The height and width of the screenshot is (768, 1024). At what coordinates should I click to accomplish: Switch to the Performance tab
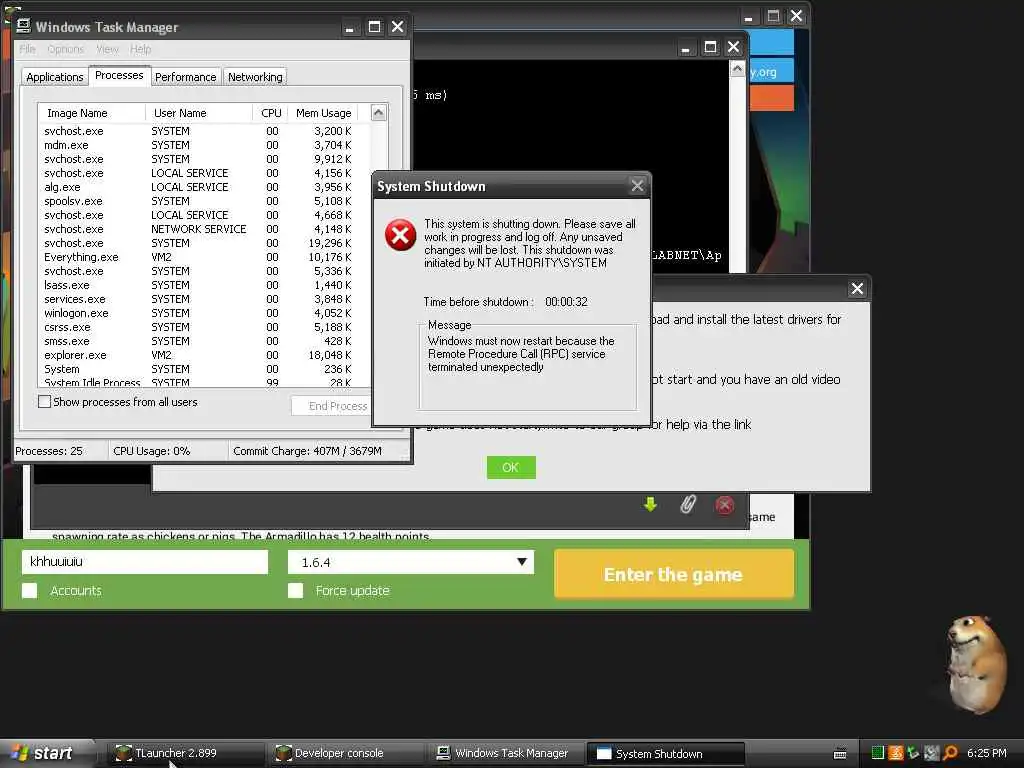tap(185, 76)
